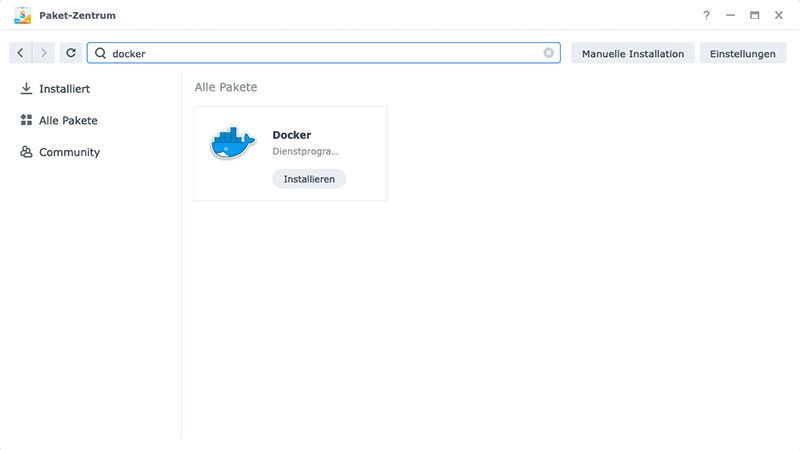Minimize the Paket-Zentrum window
This screenshot has height=450, width=800.
[x=730, y=15]
